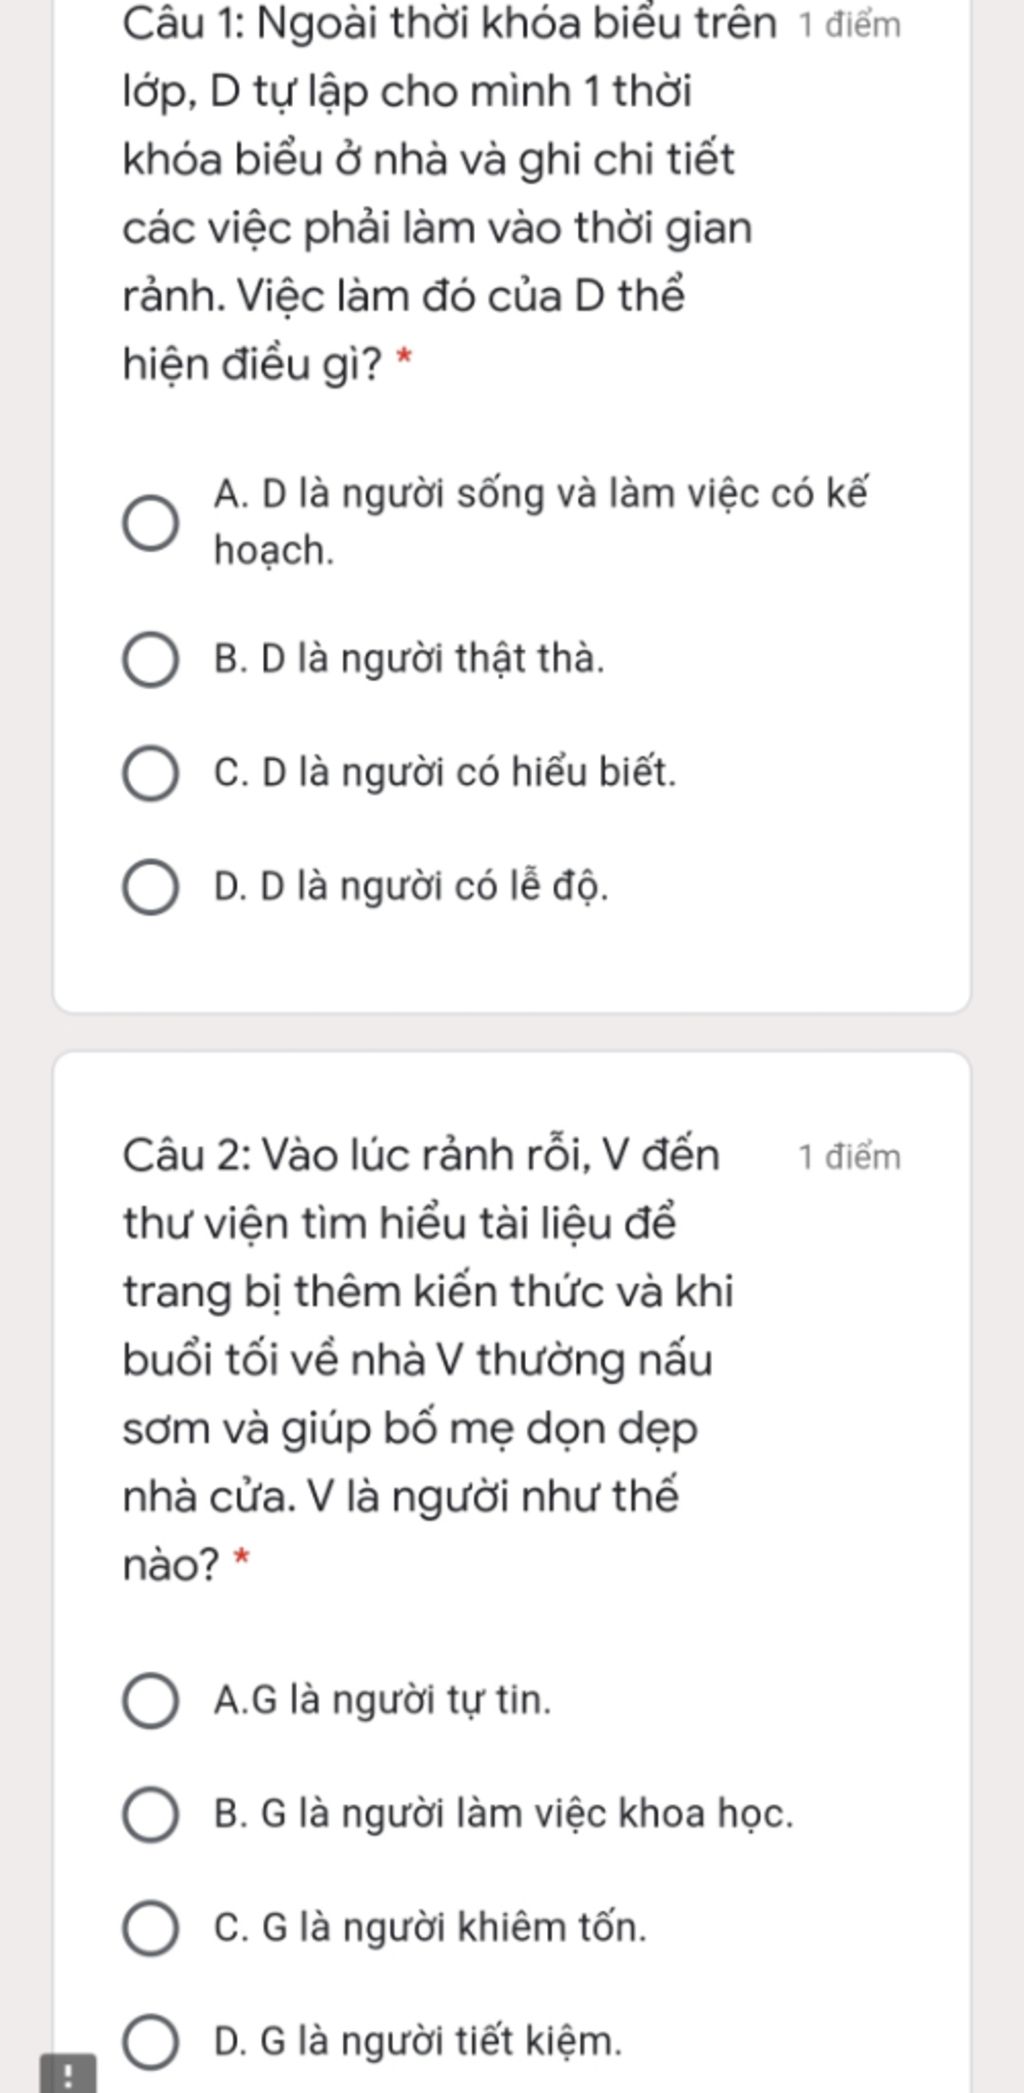Click the Câu 1 question title text
This screenshot has height=2093, width=1024.
tap(449, 194)
